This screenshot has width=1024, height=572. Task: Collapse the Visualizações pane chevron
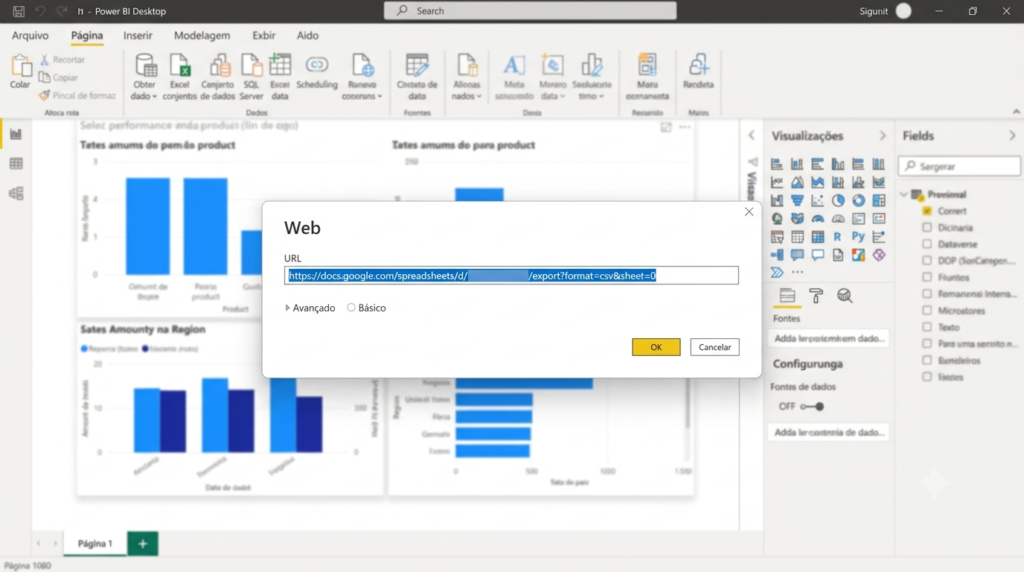[x=882, y=136]
